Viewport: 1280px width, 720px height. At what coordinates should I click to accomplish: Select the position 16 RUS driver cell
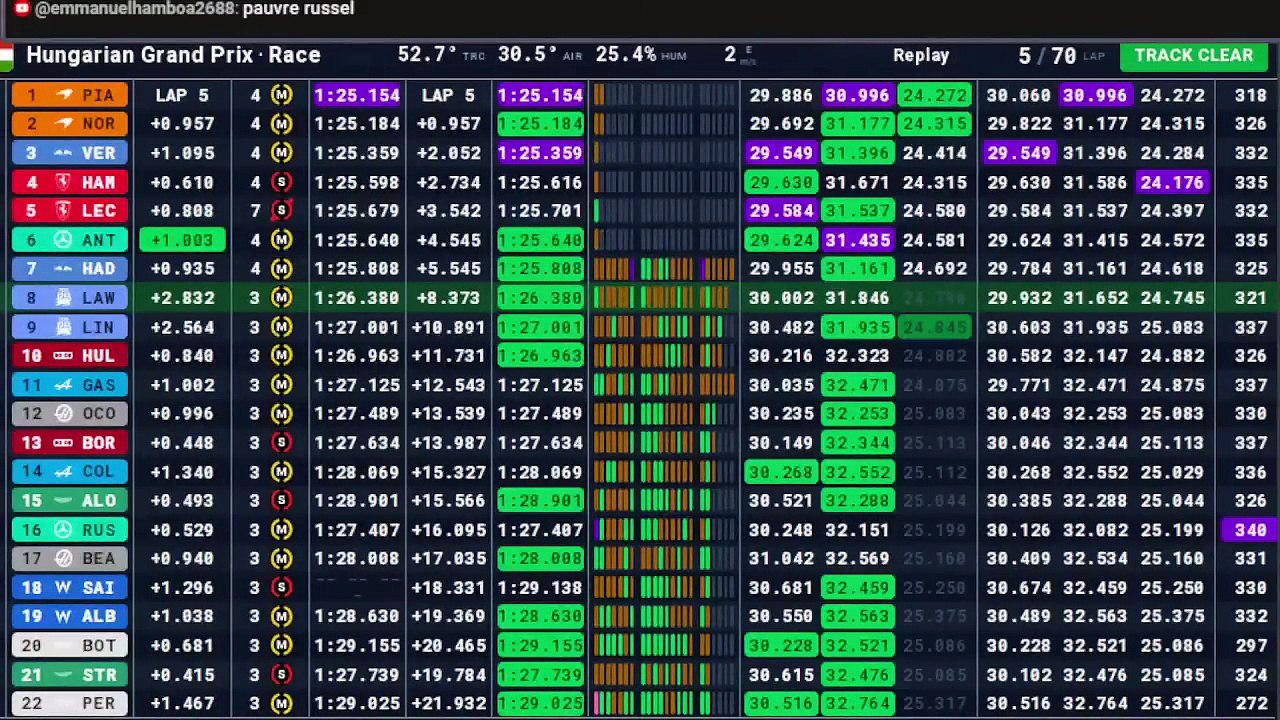pyautogui.click(x=69, y=530)
